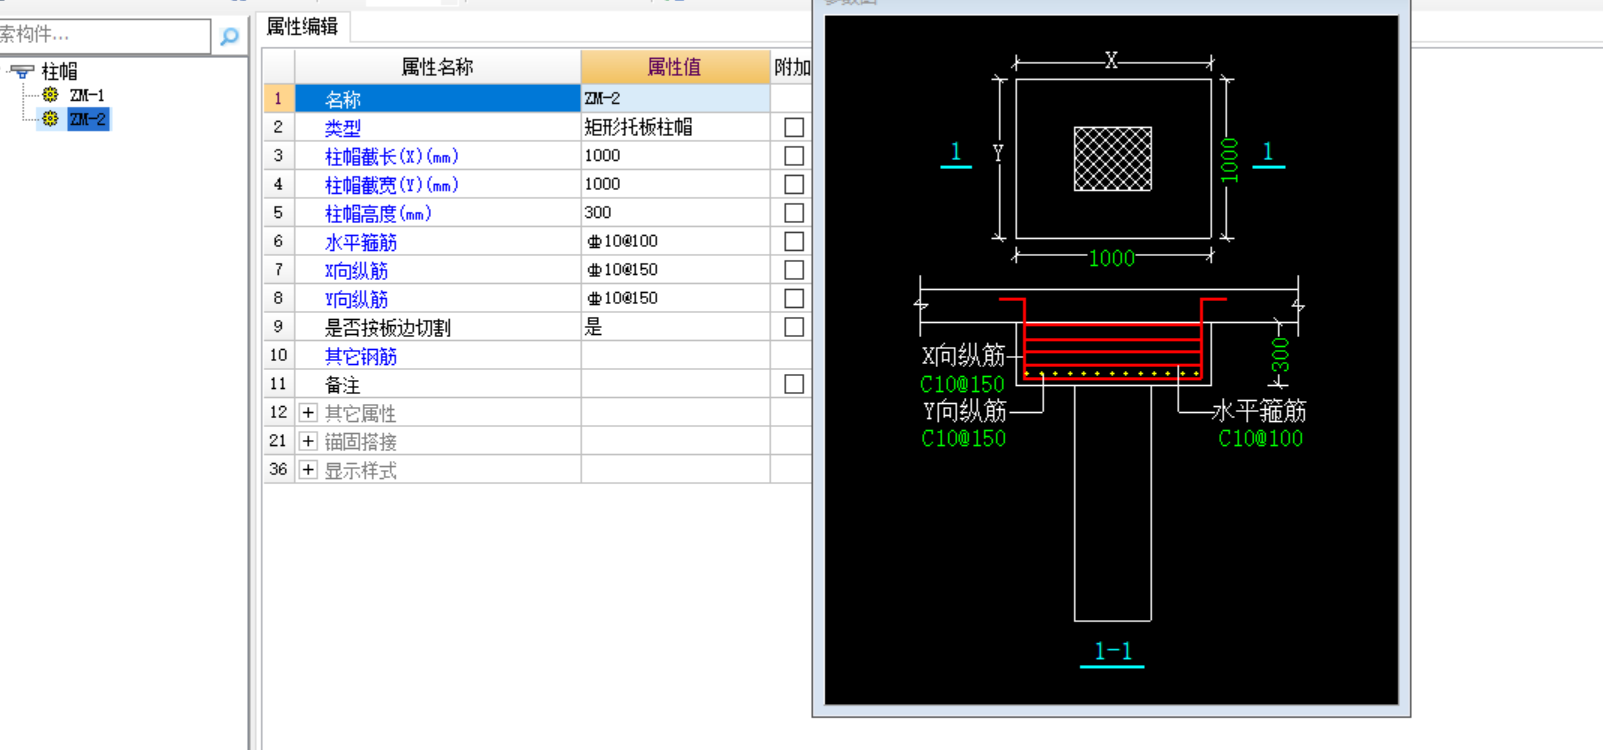
Task: Tick the 附加 checkbox for 水平箍筋
Action: (x=794, y=241)
